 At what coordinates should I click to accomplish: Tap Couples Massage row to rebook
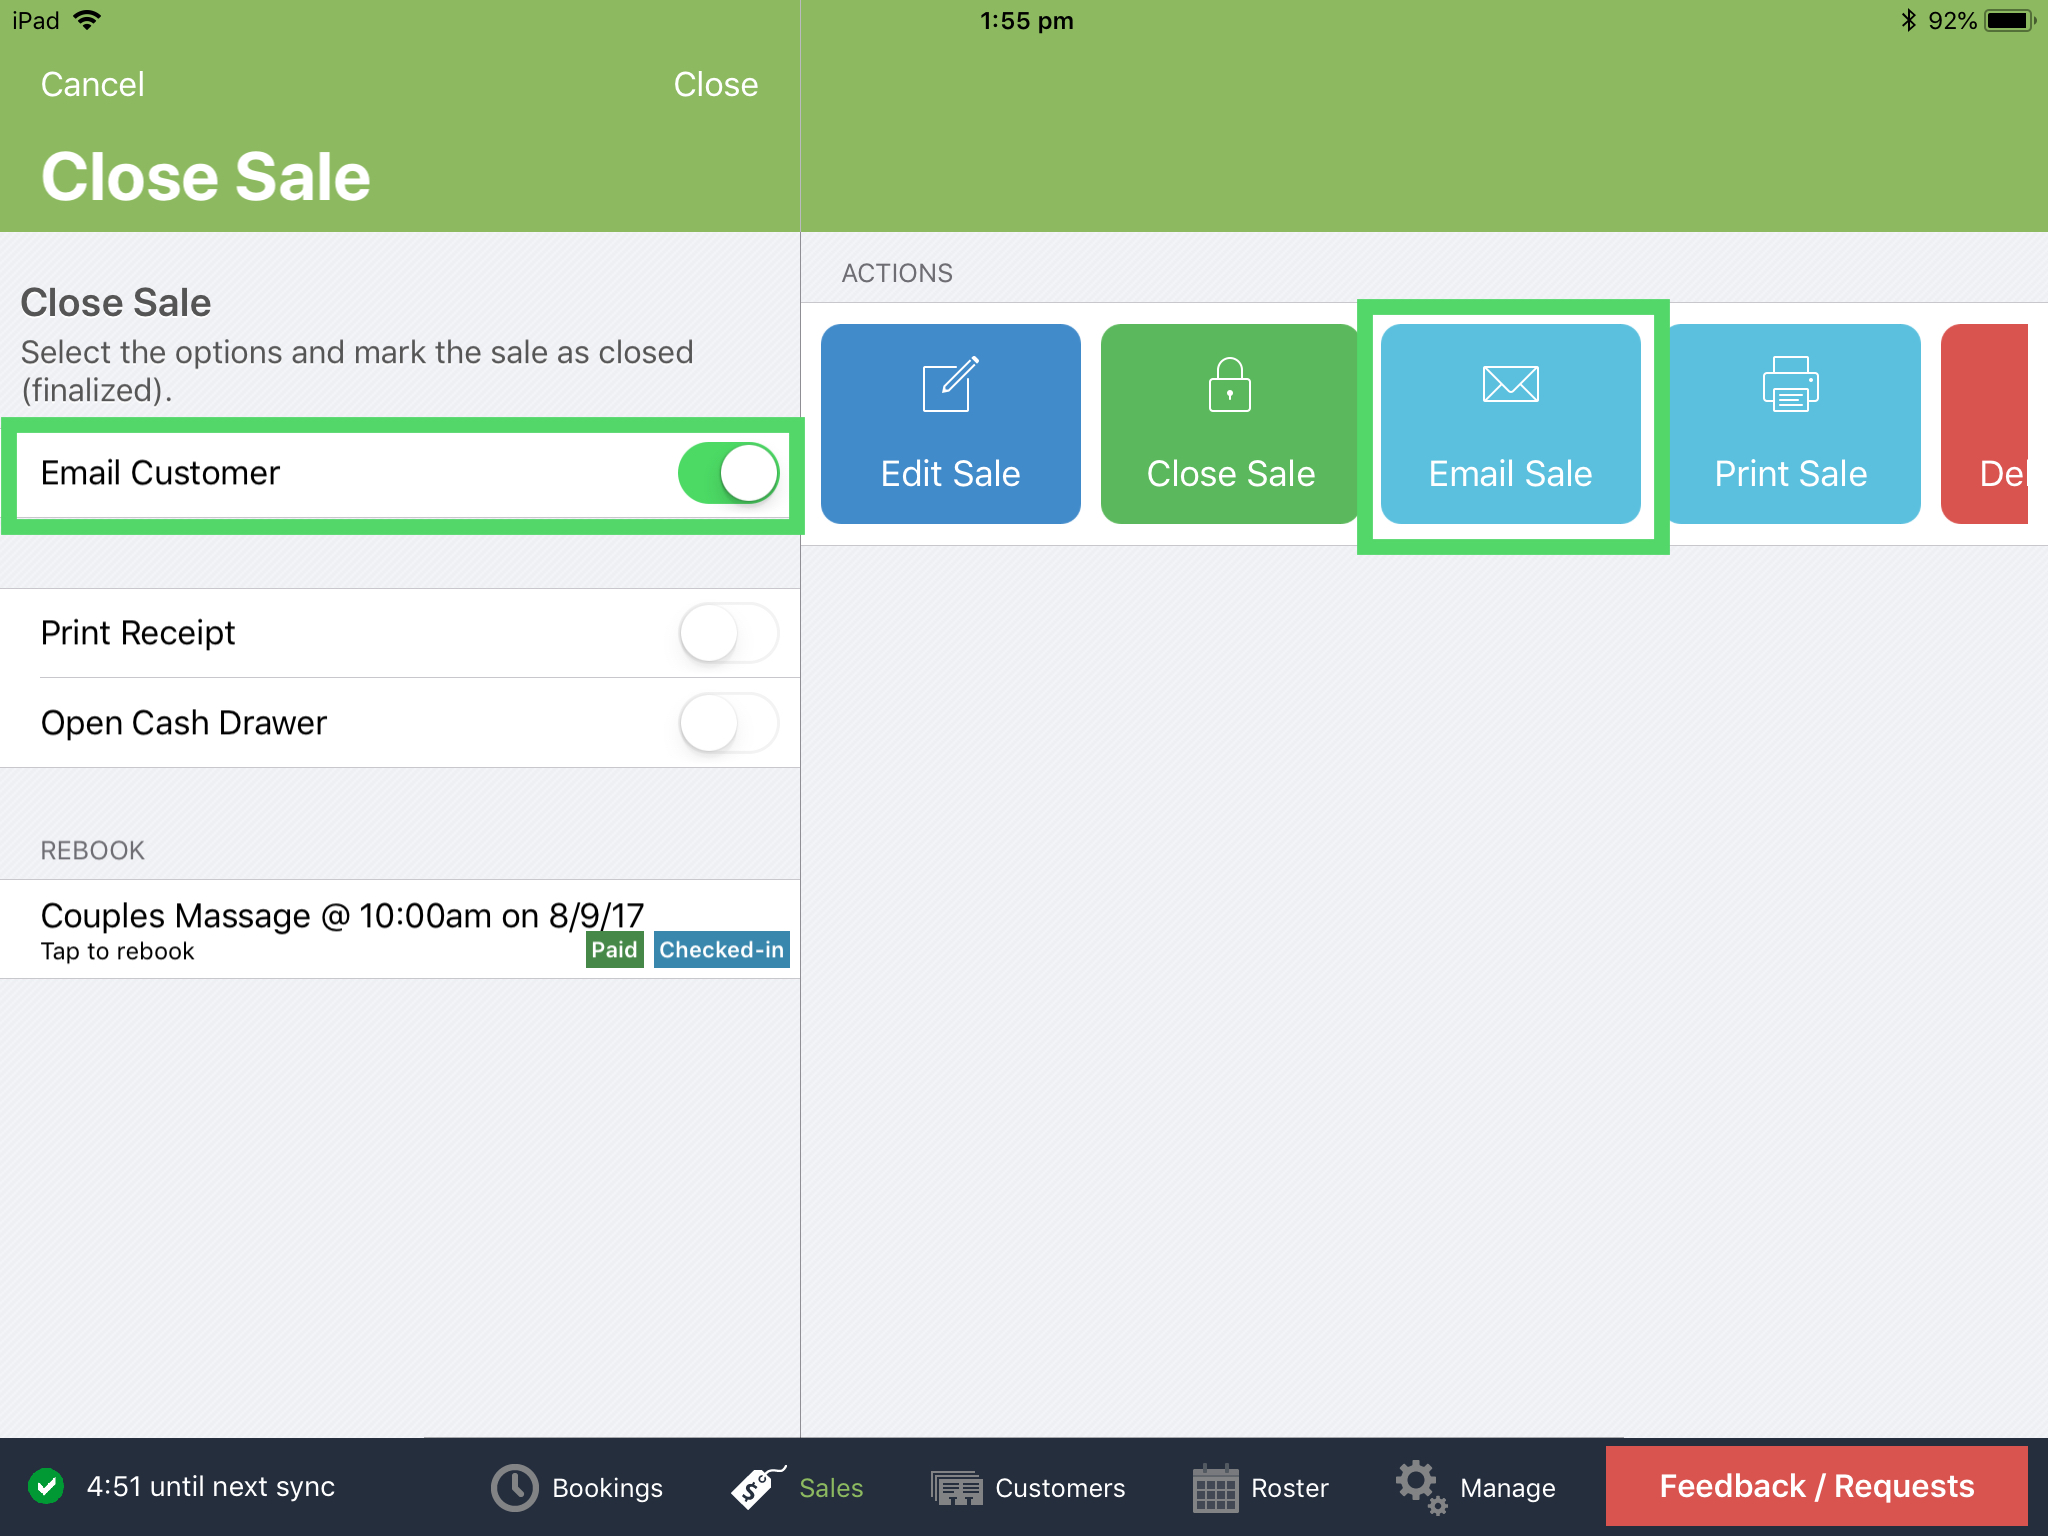tap(400, 929)
